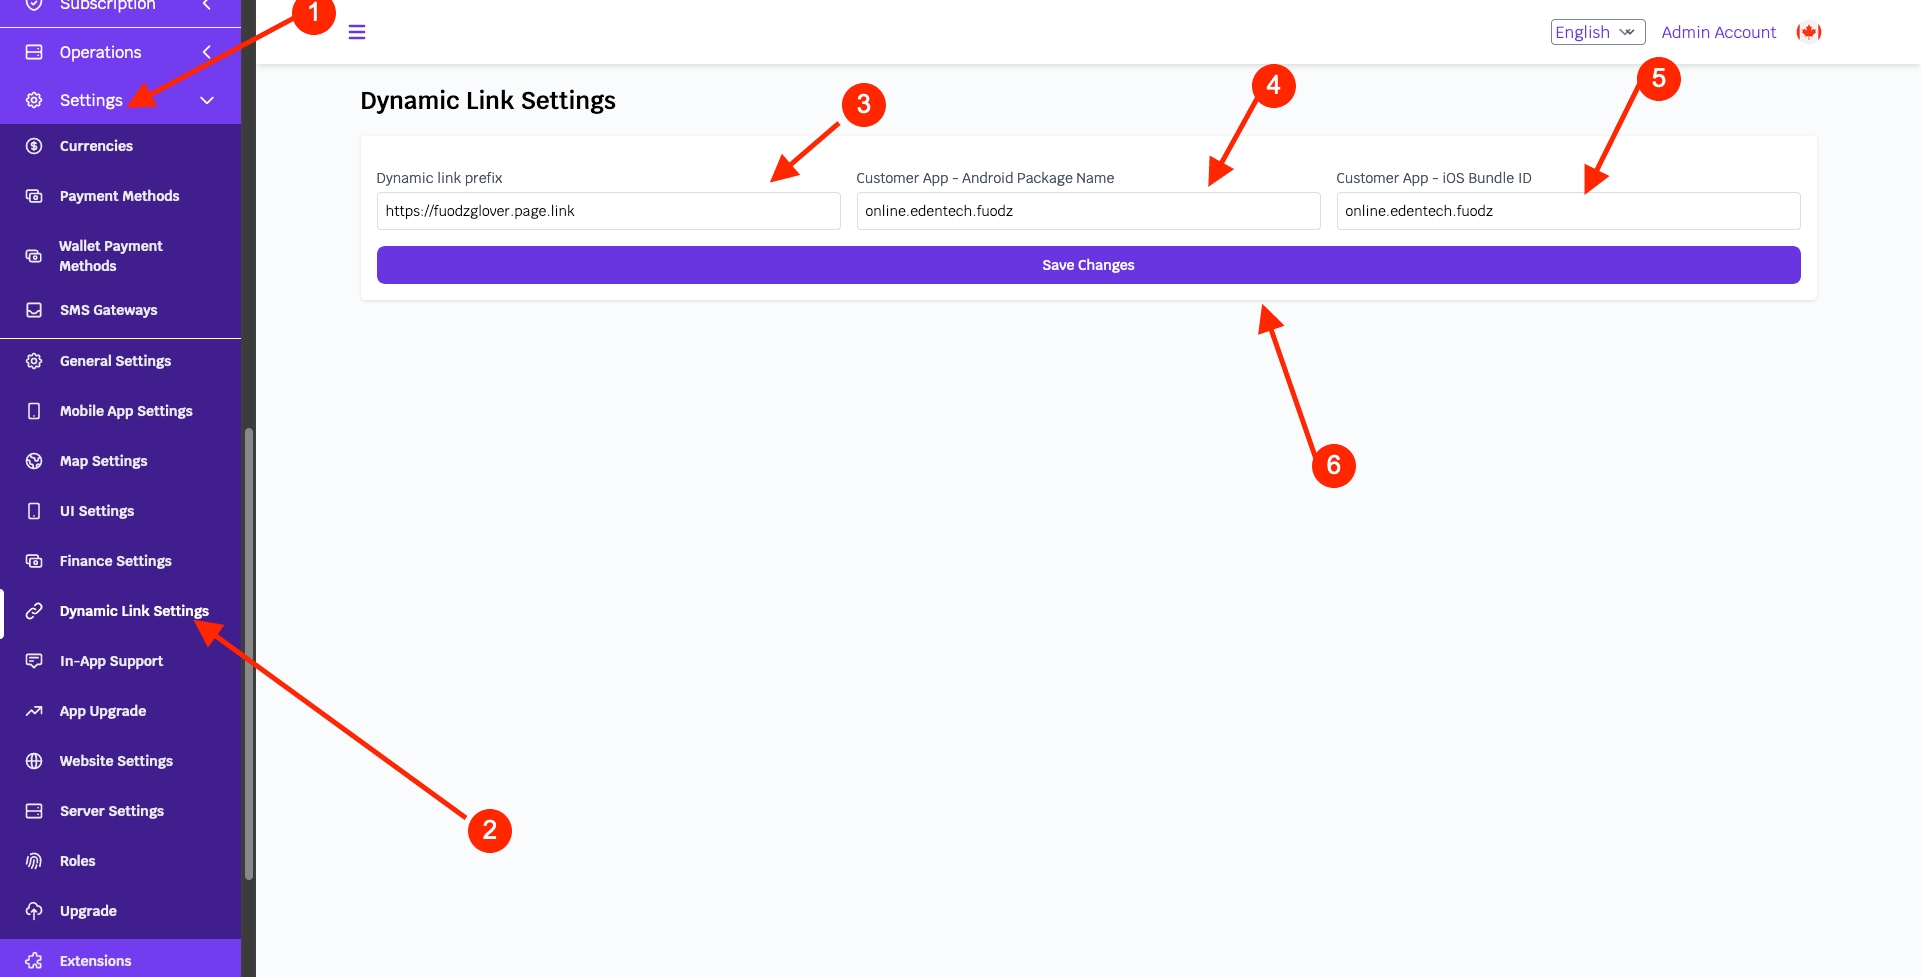
Task: Click the Dynamic Link Settings chain icon
Action: [34, 611]
